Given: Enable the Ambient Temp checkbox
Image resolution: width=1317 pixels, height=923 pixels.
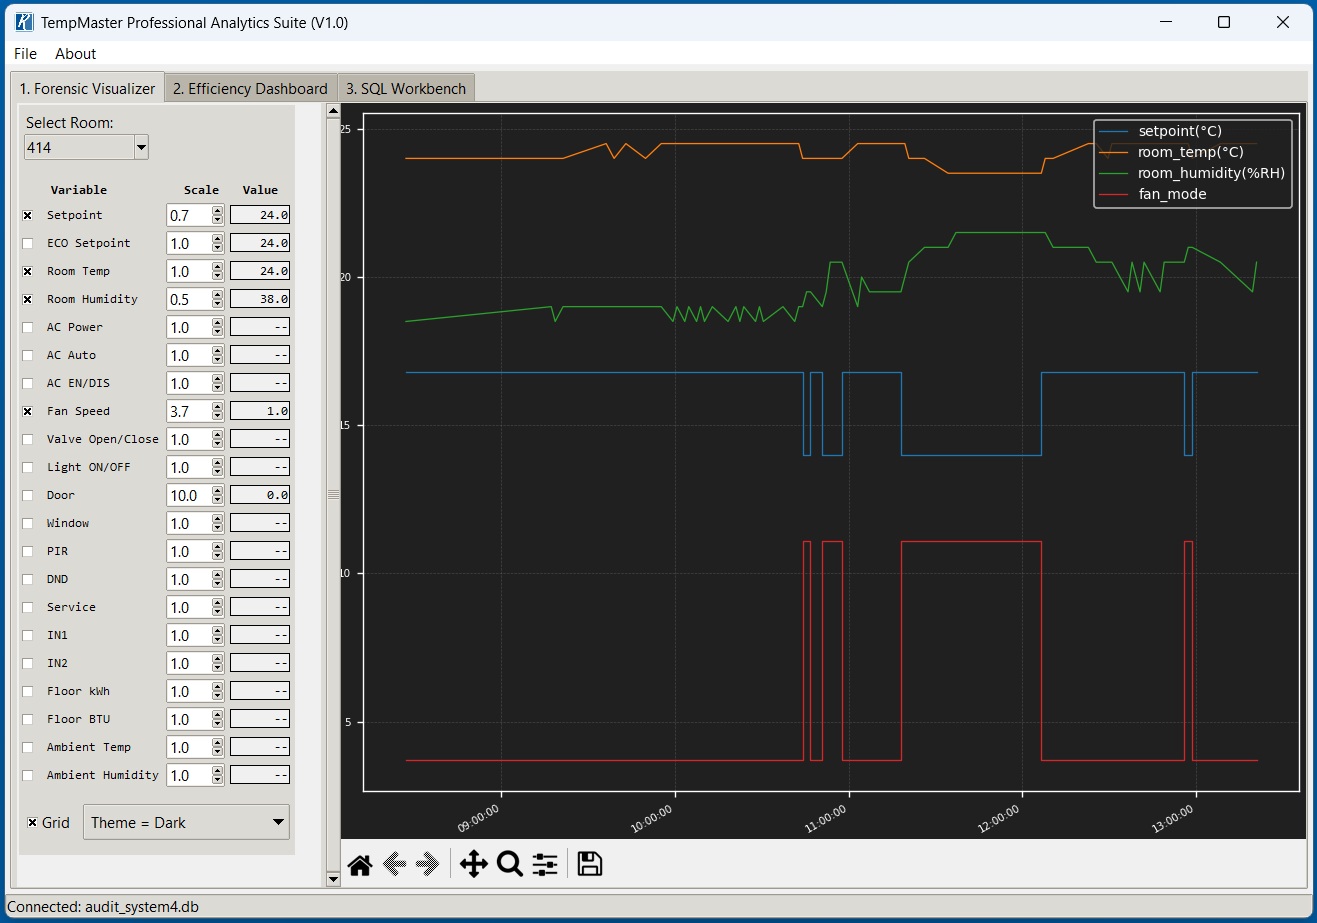Looking at the screenshot, I should [28, 747].
